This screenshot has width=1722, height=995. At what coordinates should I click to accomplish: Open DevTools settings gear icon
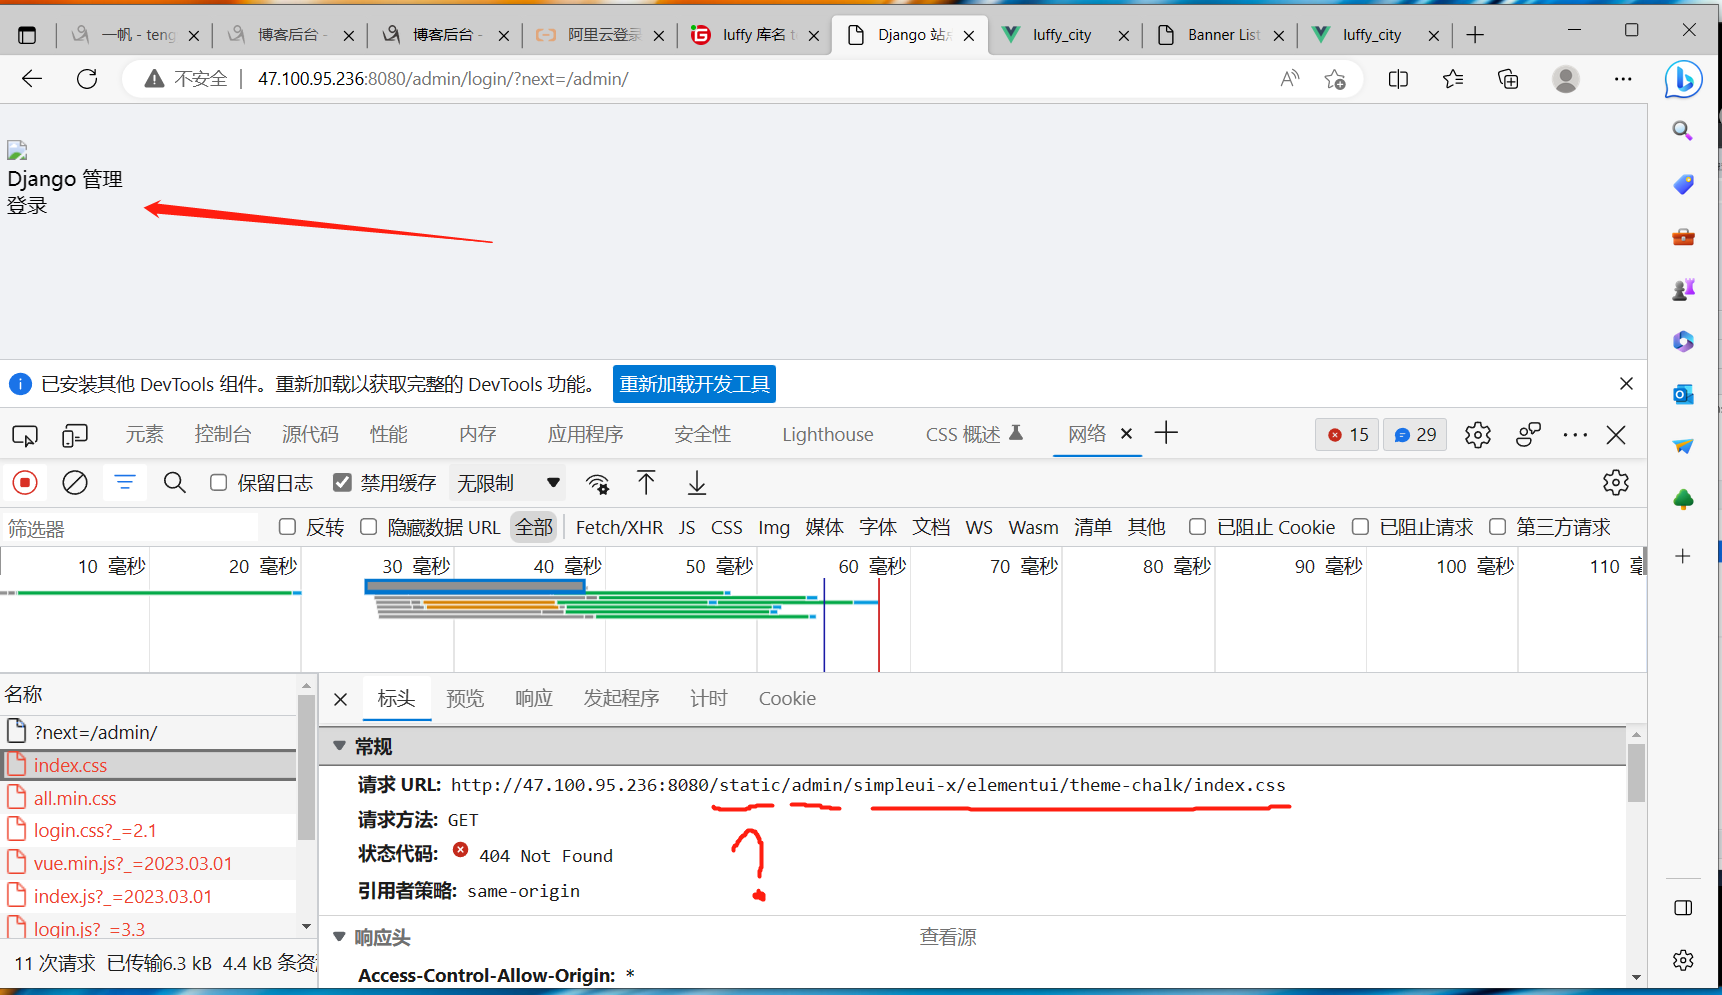coord(1478,435)
